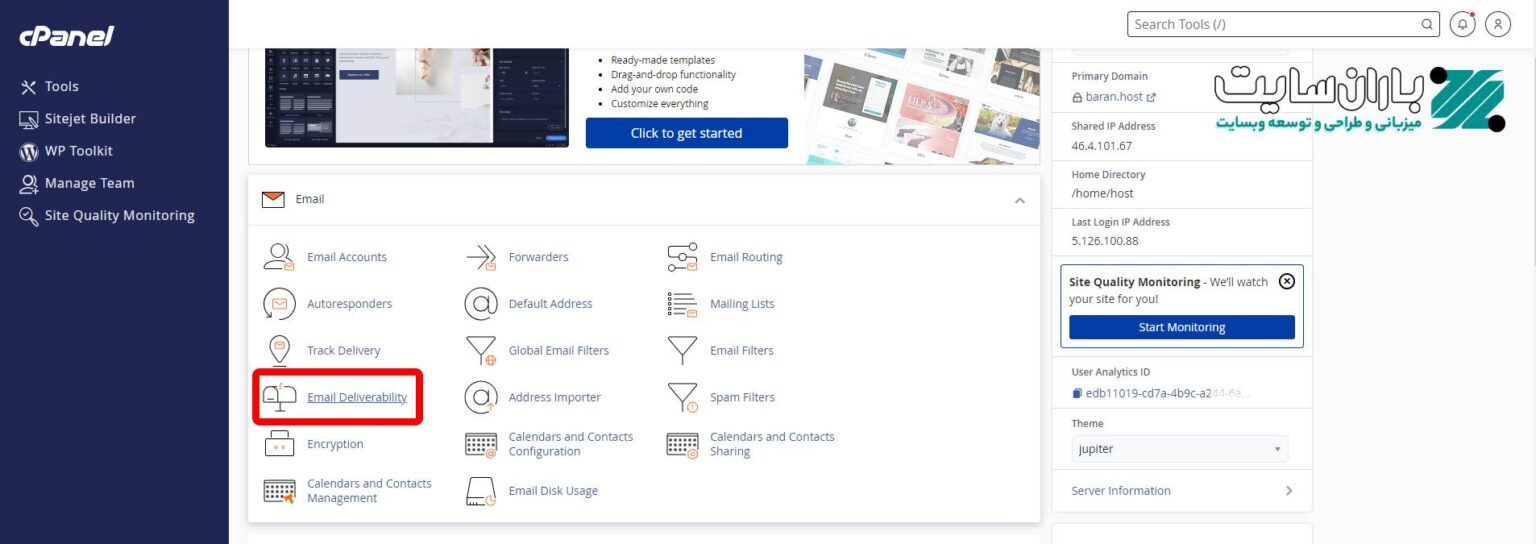Image resolution: width=1536 pixels, height=544 pixels.
Task: Click the Start Monitoring button
Action: coord(1181,327)
